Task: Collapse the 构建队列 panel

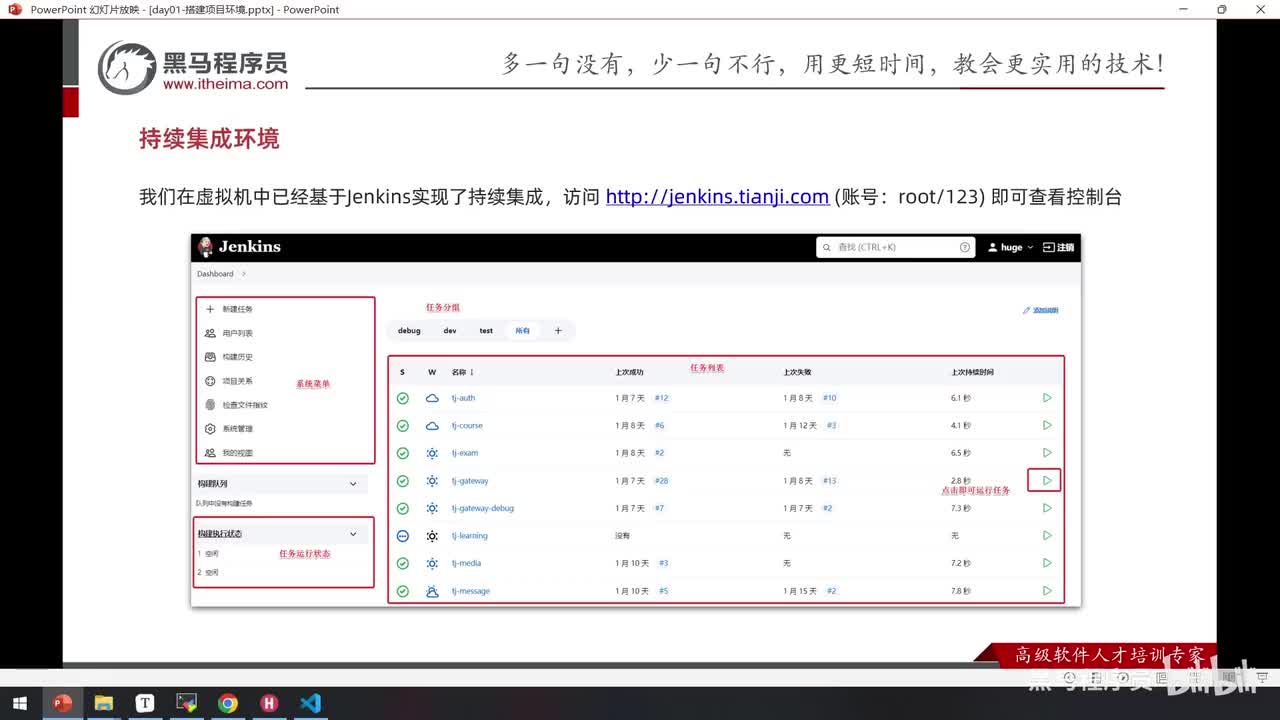Action: (x=353, y=484)
